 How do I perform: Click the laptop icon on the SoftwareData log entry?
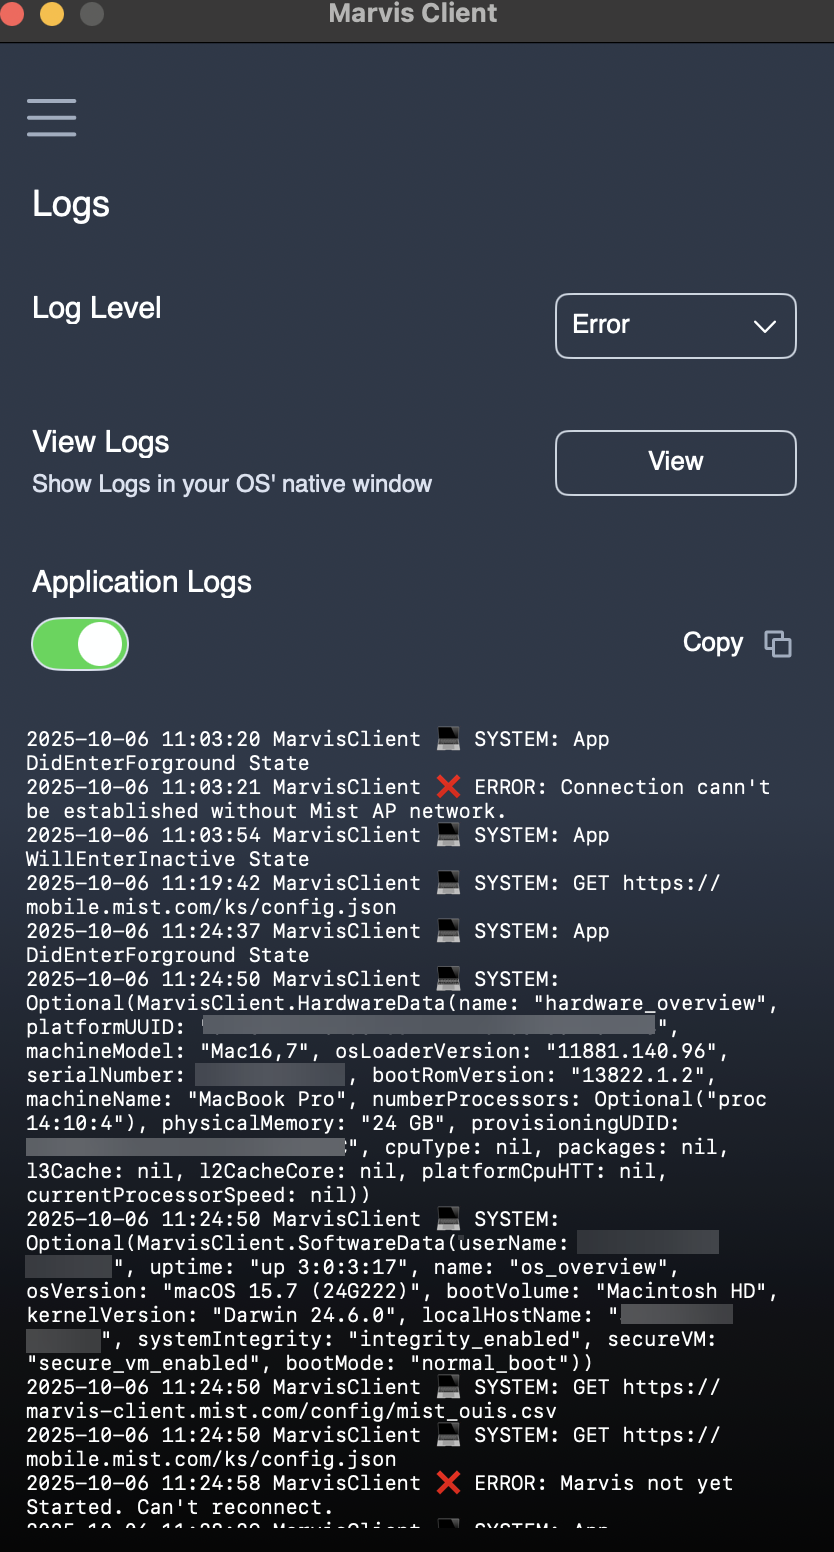coord(448,1219)
